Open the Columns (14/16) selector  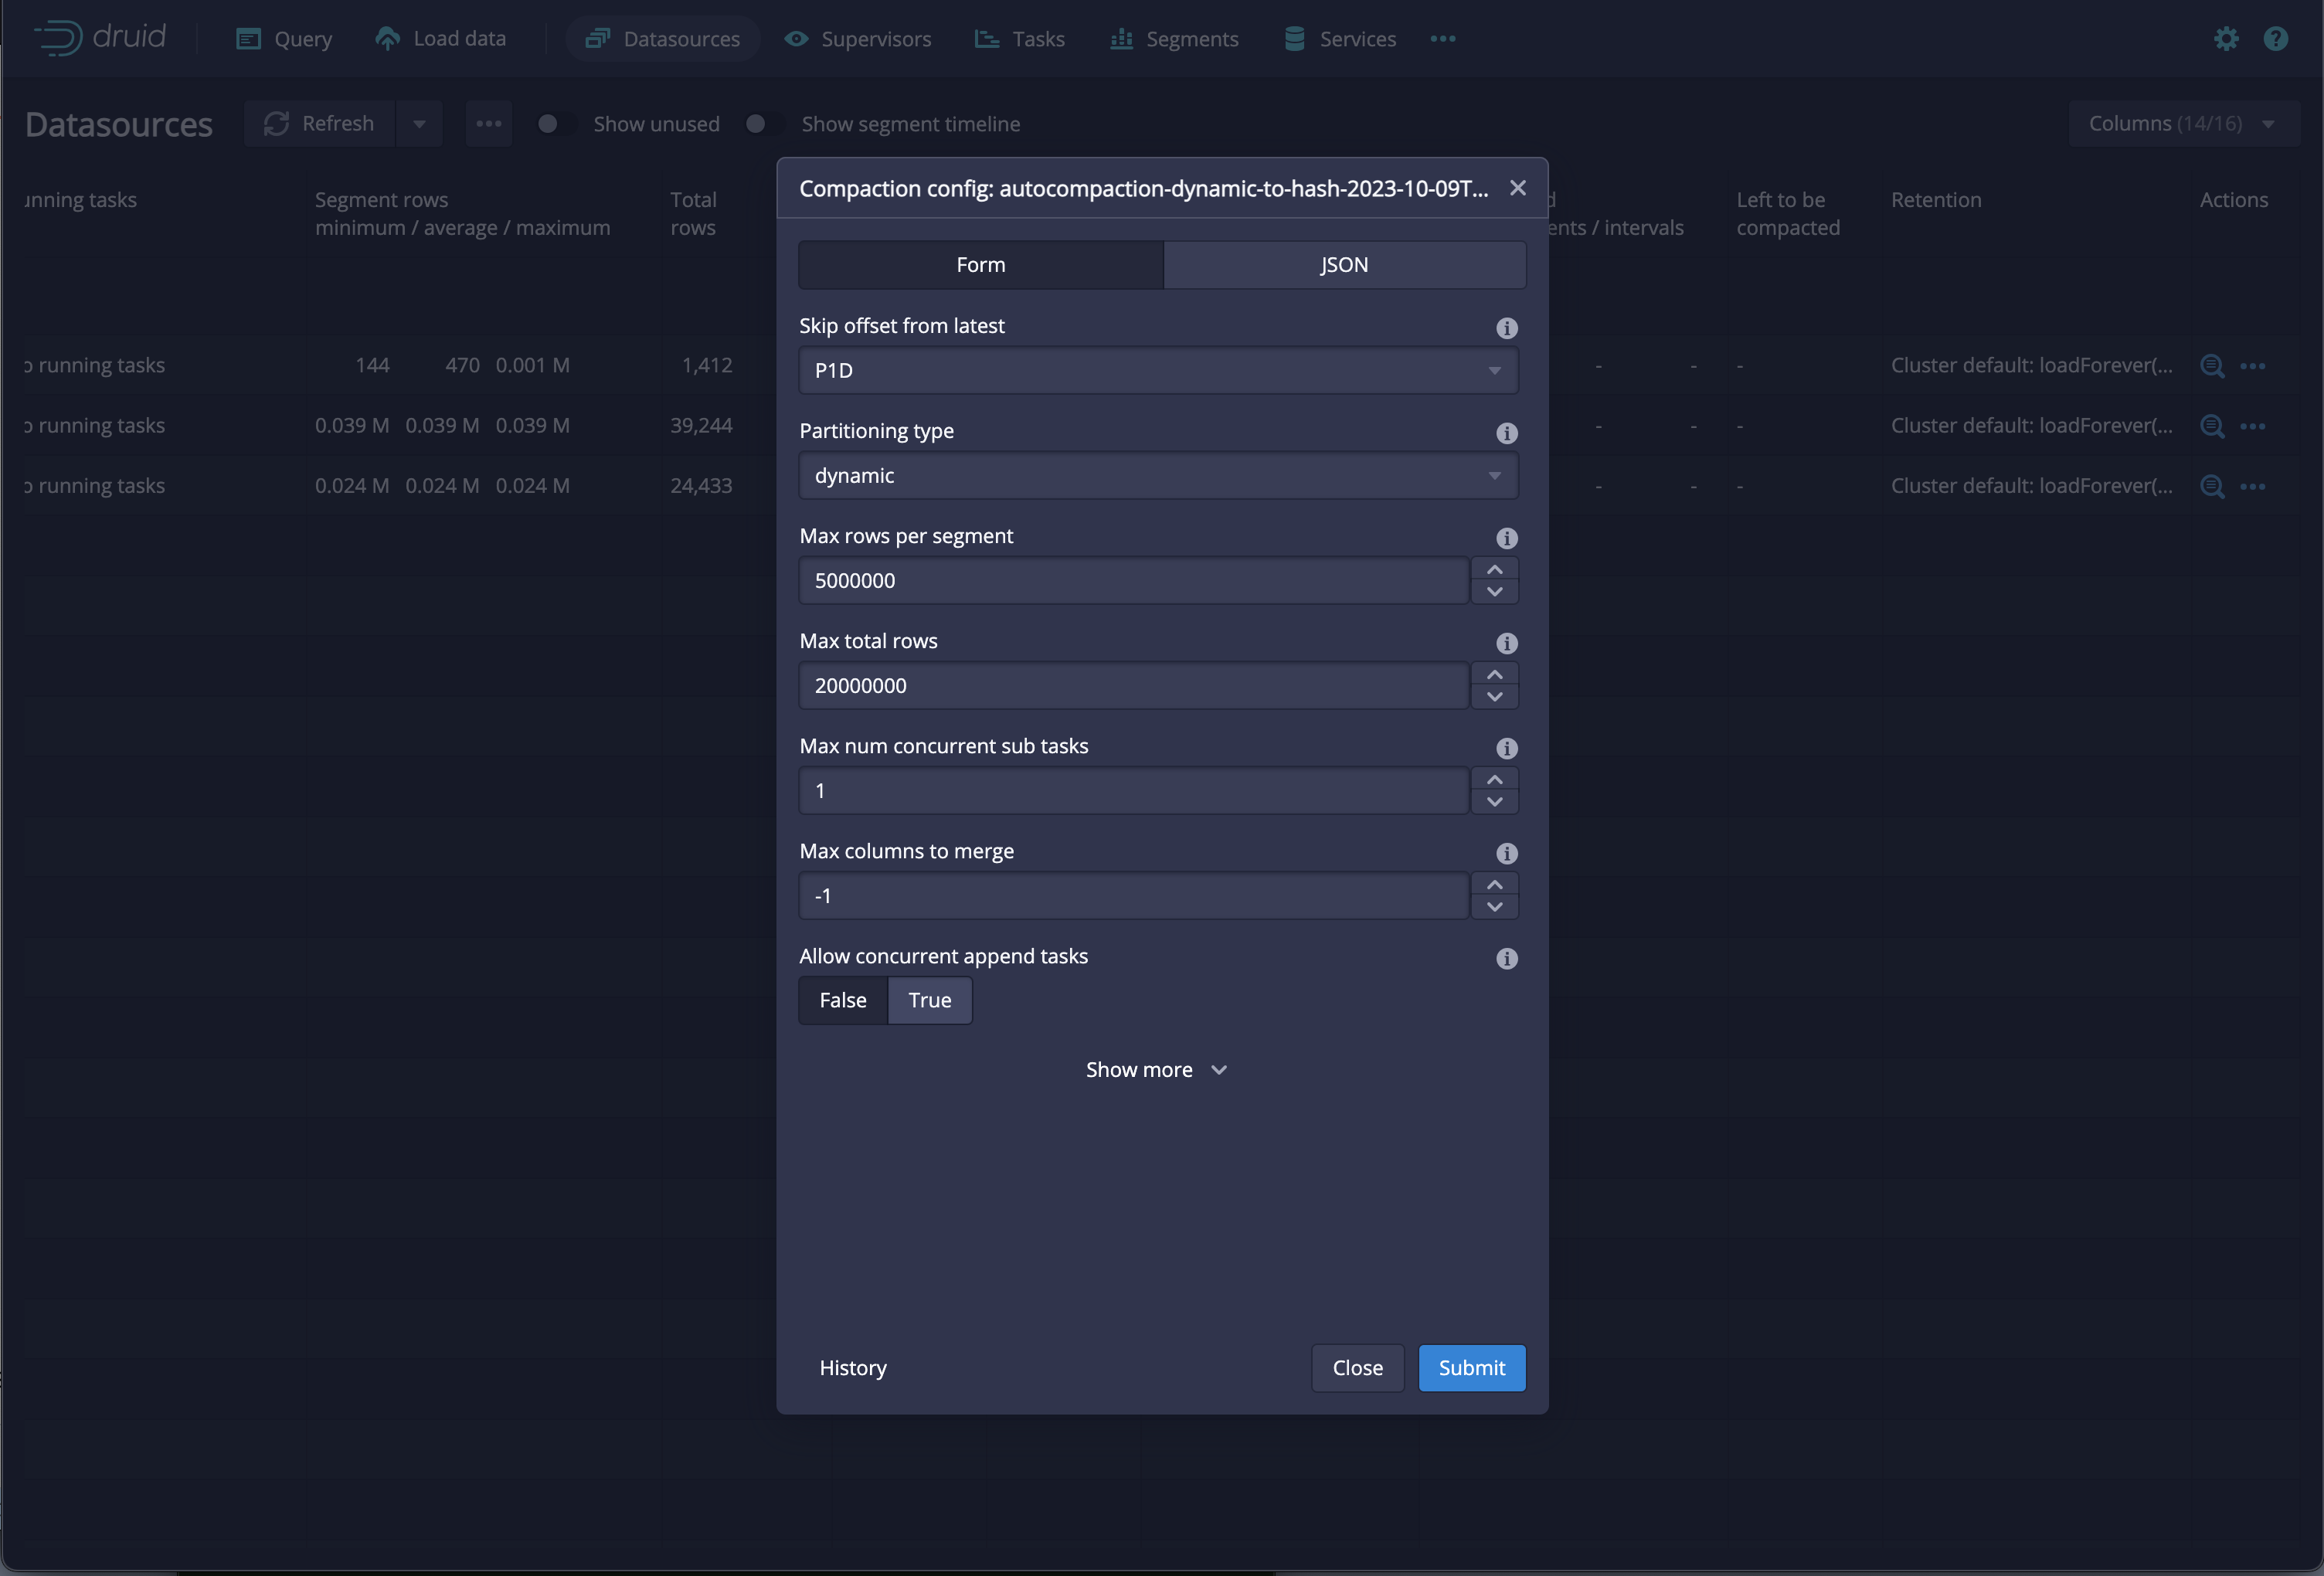2183,122
